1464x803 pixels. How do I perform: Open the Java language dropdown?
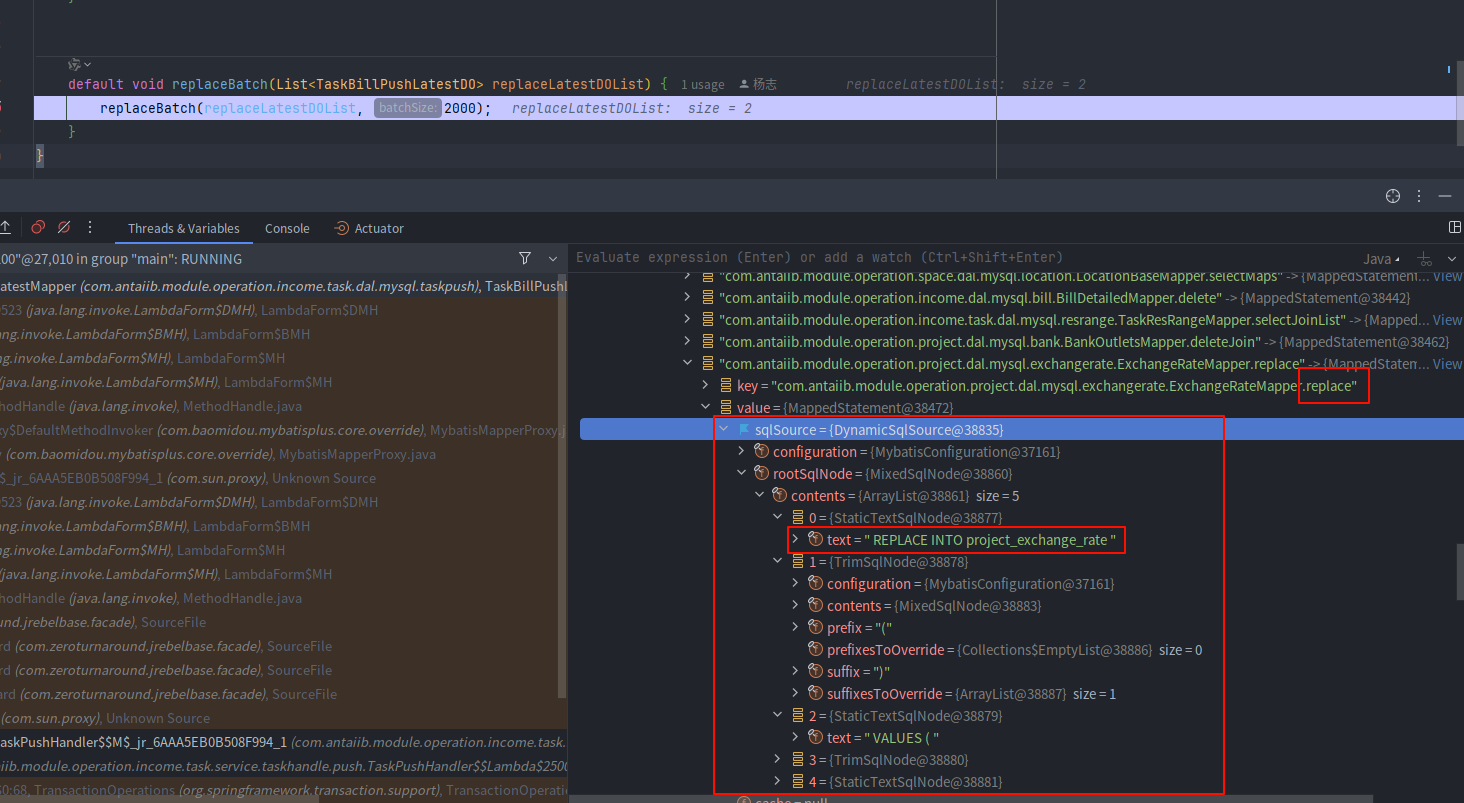tap(1381, 259)
